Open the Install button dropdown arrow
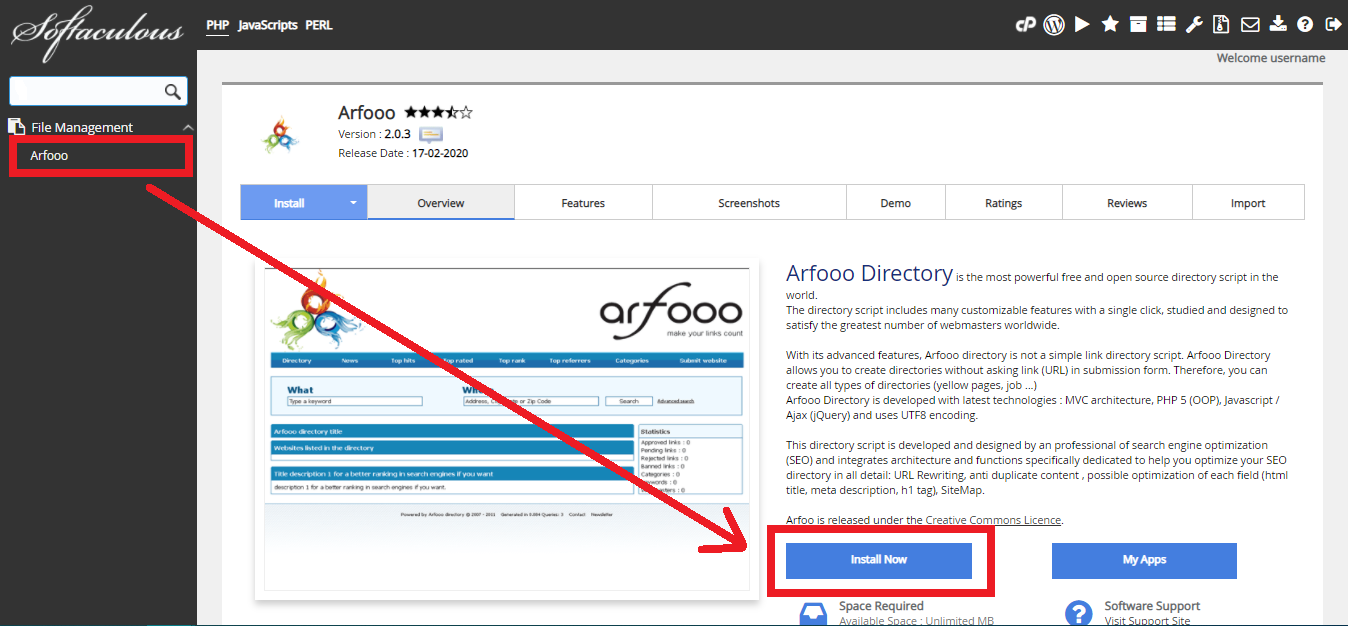Viewport: 1348px width, 626px height. coord(353,203)
